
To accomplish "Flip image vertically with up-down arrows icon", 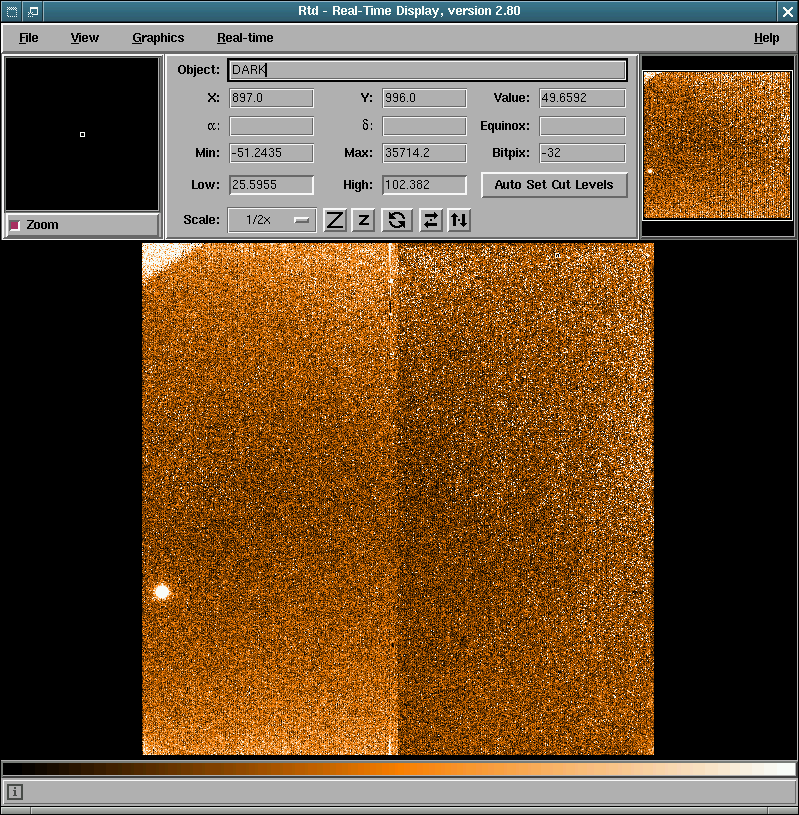I will click(459, 220).
